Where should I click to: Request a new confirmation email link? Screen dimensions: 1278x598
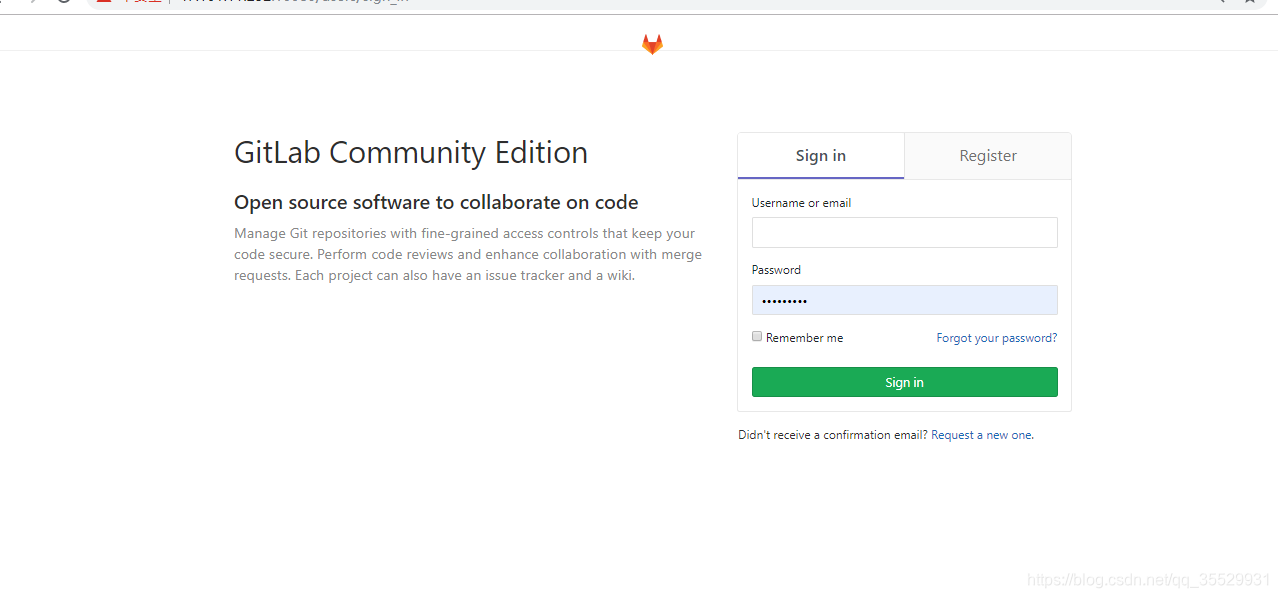point(981,435)
